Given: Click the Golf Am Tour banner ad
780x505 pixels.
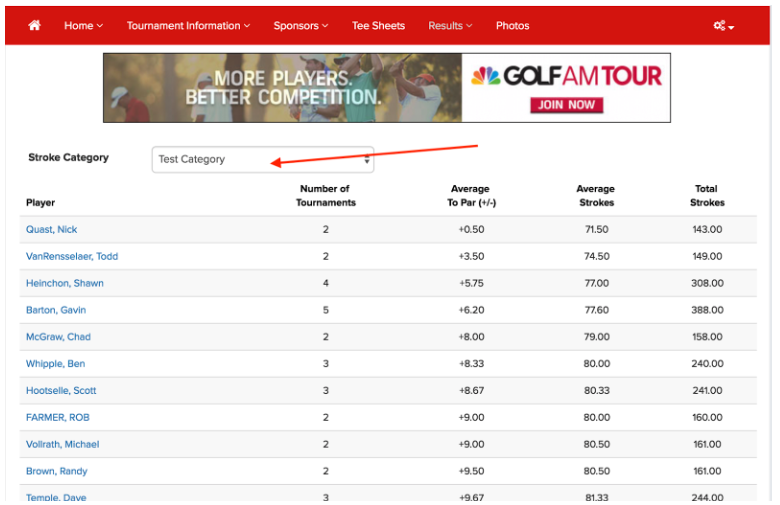Looking at the screenshot, I should point(387,88).
